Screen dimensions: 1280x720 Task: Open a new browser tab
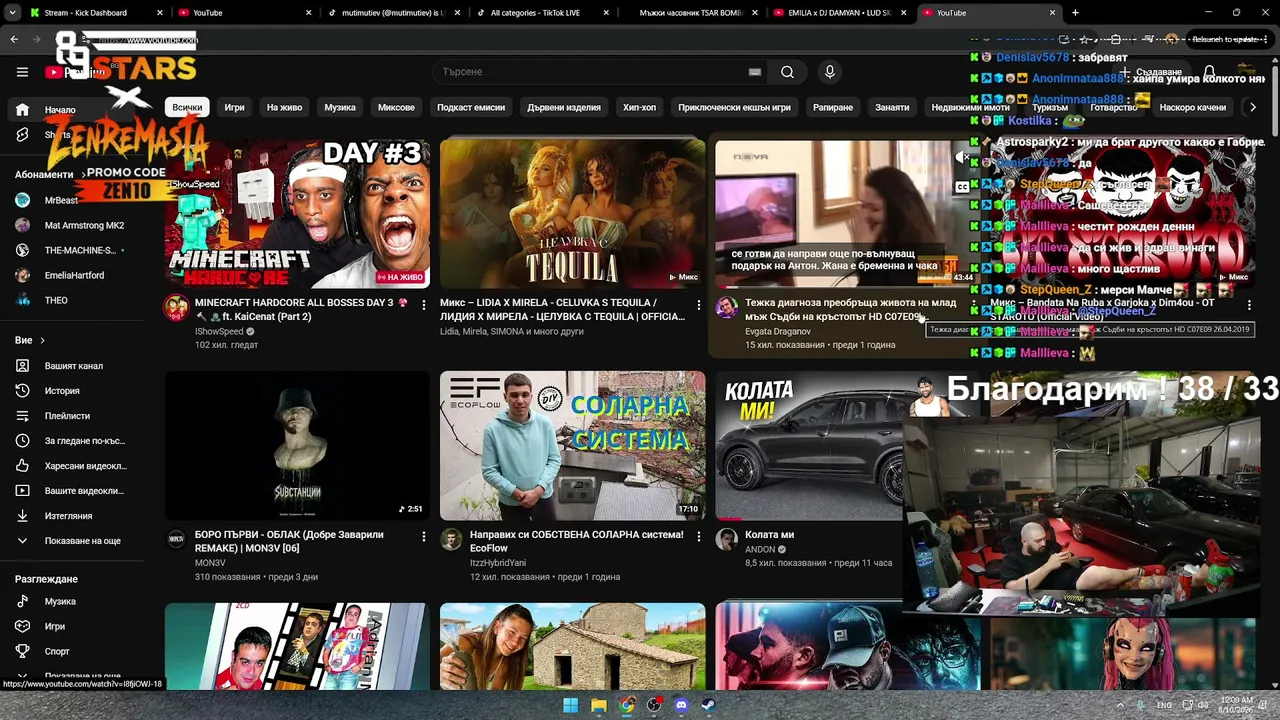pyautogui.click(x=1075, y=13)
